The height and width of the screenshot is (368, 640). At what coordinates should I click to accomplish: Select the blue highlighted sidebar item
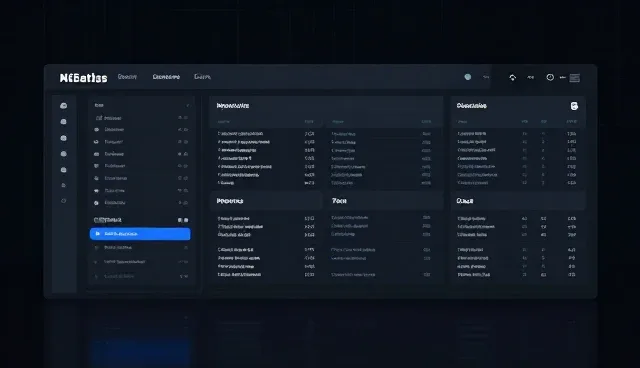[x=140, y=234]
